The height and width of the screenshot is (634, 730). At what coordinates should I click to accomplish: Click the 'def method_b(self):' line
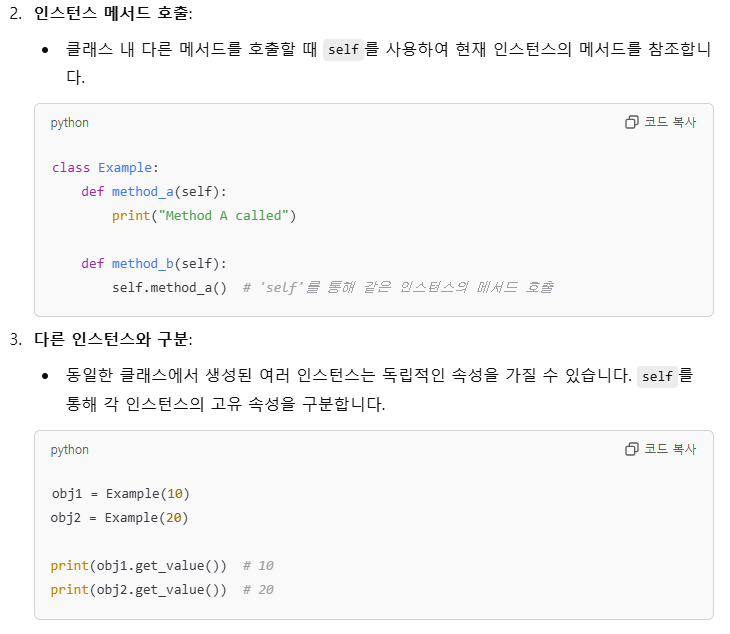(154, 263)
